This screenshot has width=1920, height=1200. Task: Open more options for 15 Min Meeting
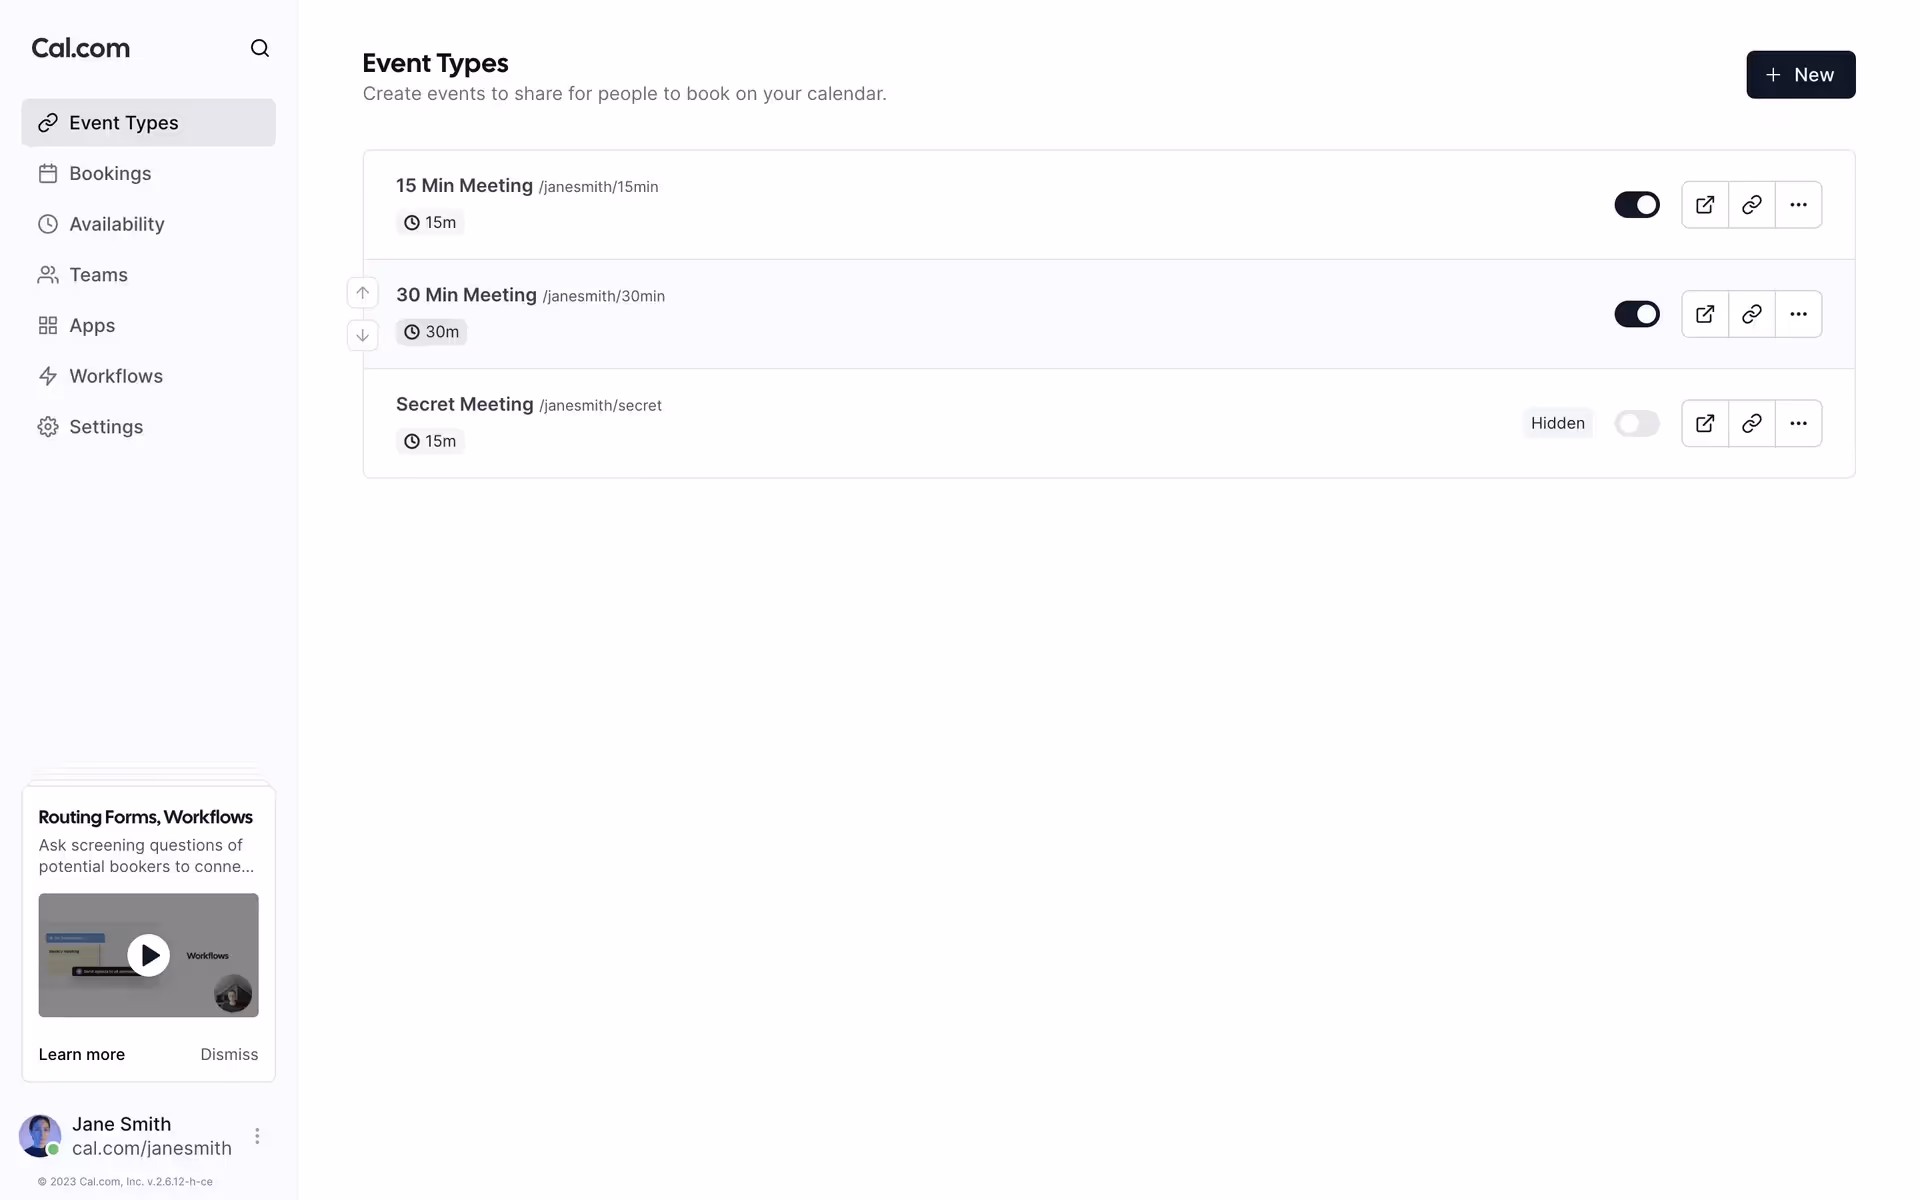[x=1798, y=205]
